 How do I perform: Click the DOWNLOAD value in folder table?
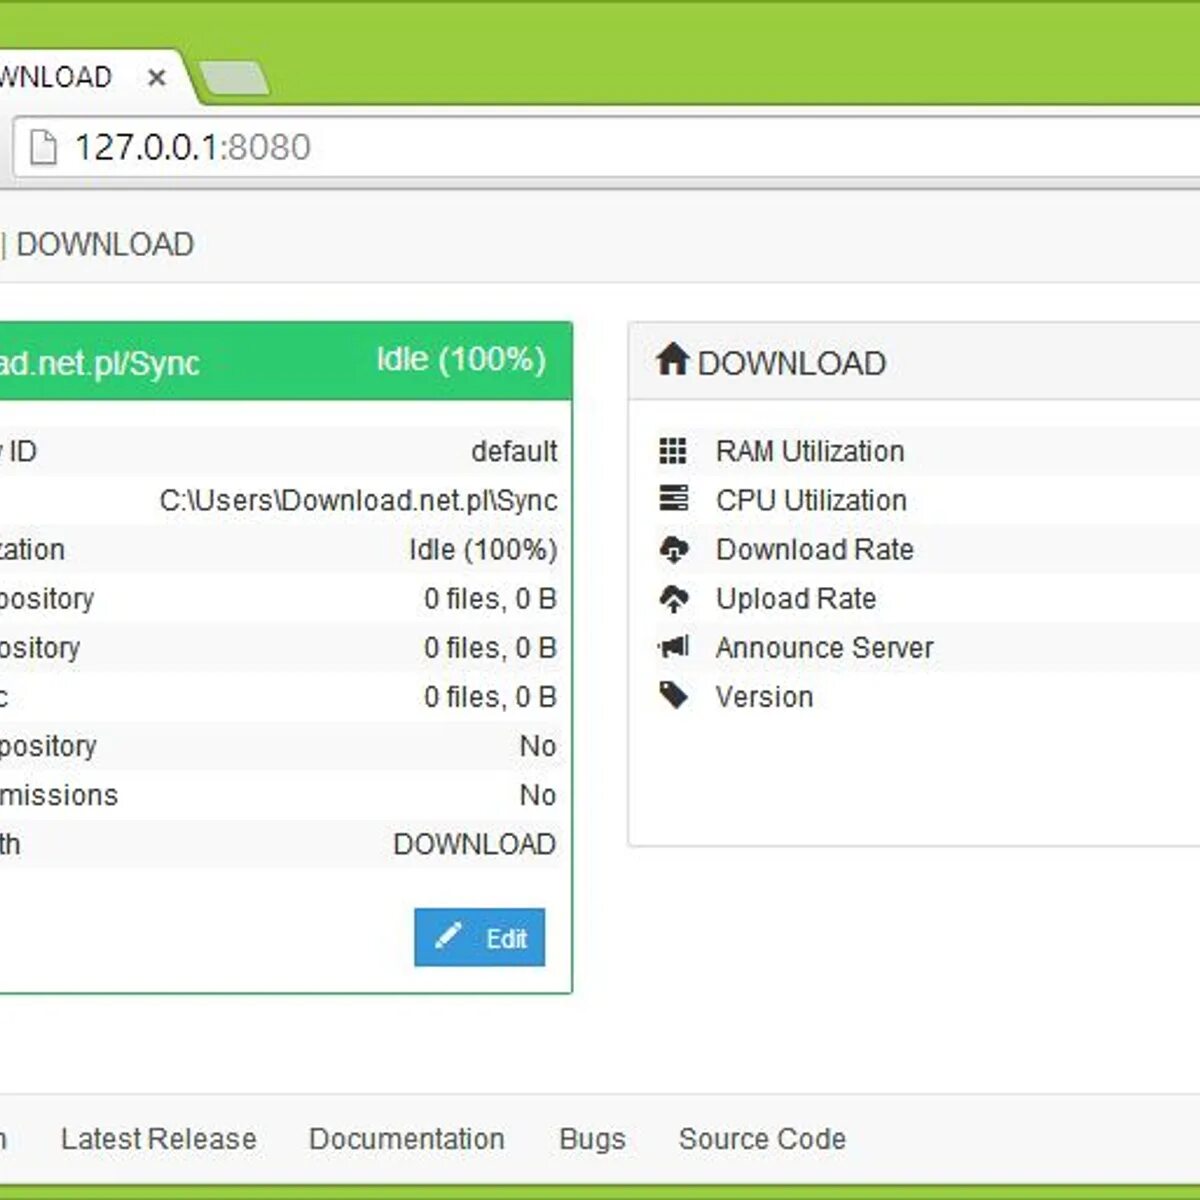click(x=475, y=844)
